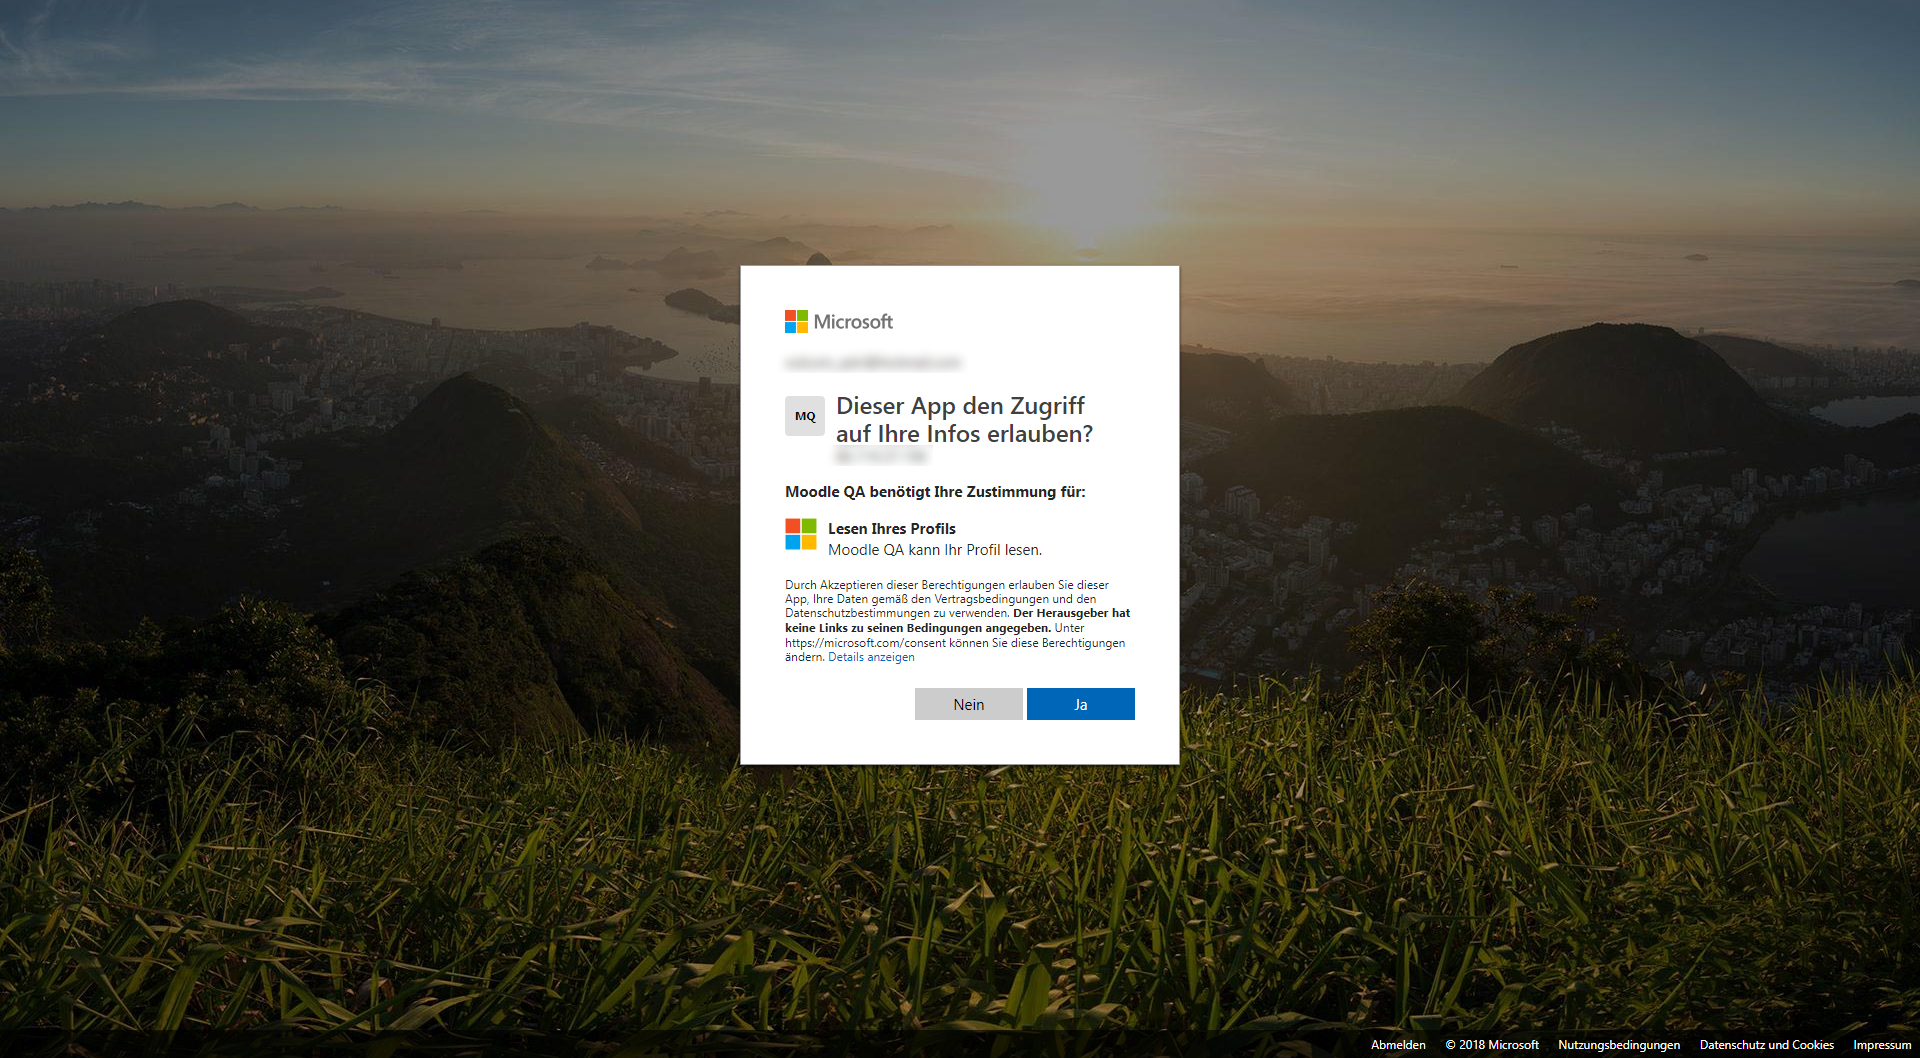Viewport: 1920px width, 1058px height.
Task: Decline access with the Nein button
Action: tap(969, 704)
